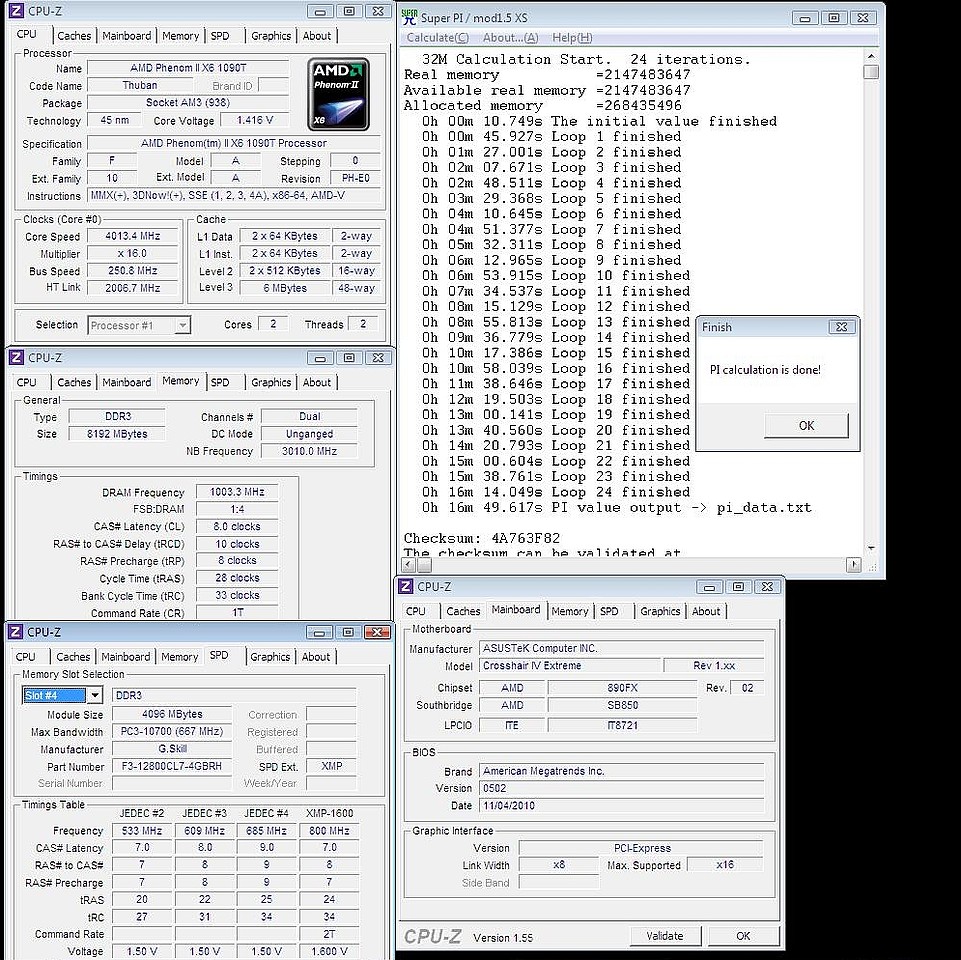Click Super PI vertical scrollbar up arrow
Viewport: 961px width, 960px height.
coord(870,56)
